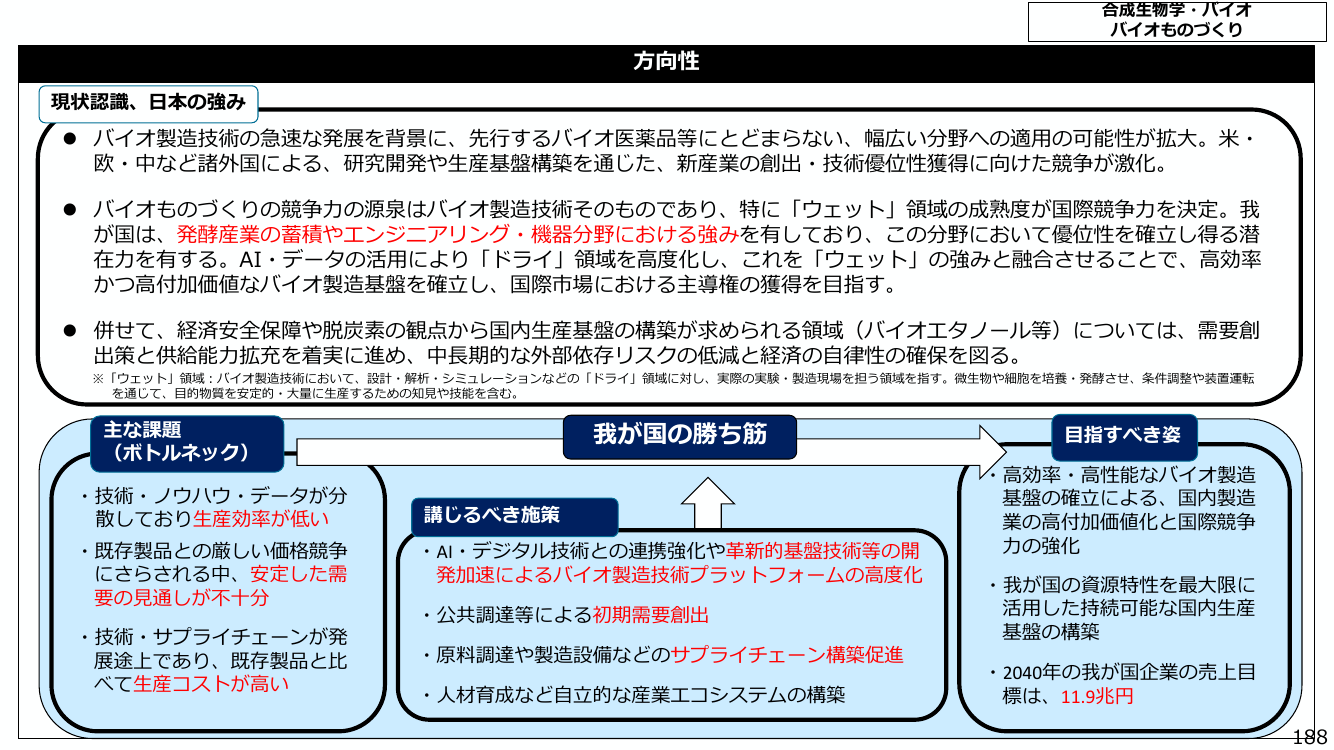Click red text 生産コストが高い
The image size is (1334, 750).
[211, 684]
